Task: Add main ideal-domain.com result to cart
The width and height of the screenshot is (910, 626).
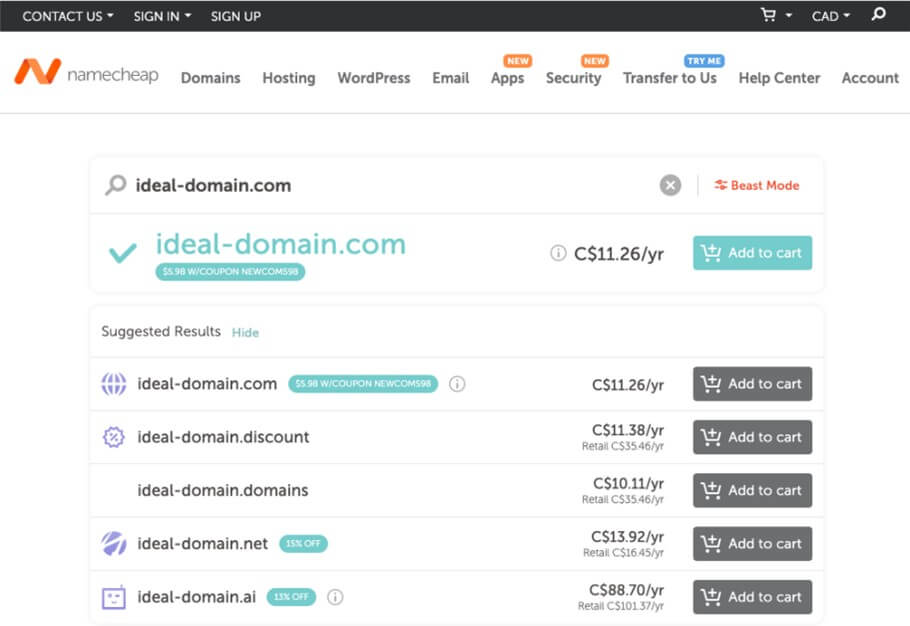Action: click(x=753, y=253)
